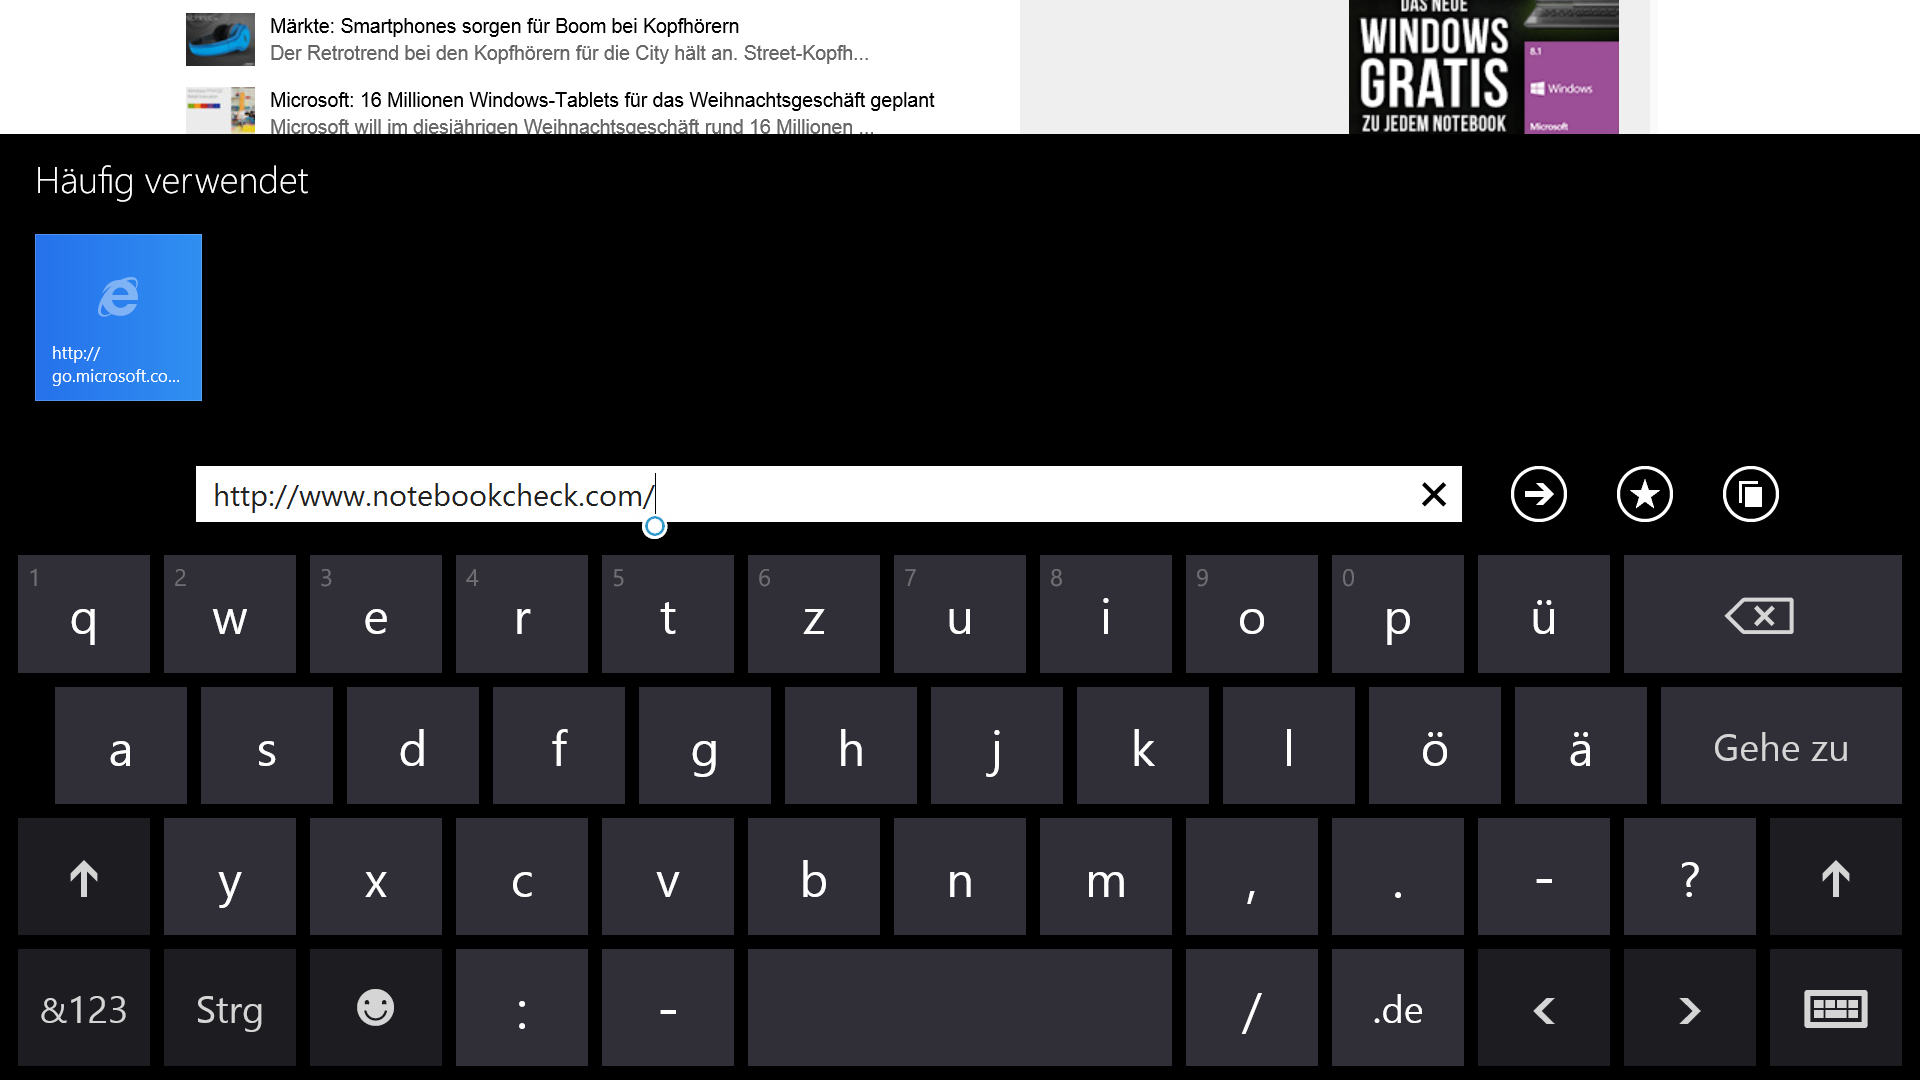Tap the e key
This screenshot has height=1080, width=1920.
(x=376, y=614)
